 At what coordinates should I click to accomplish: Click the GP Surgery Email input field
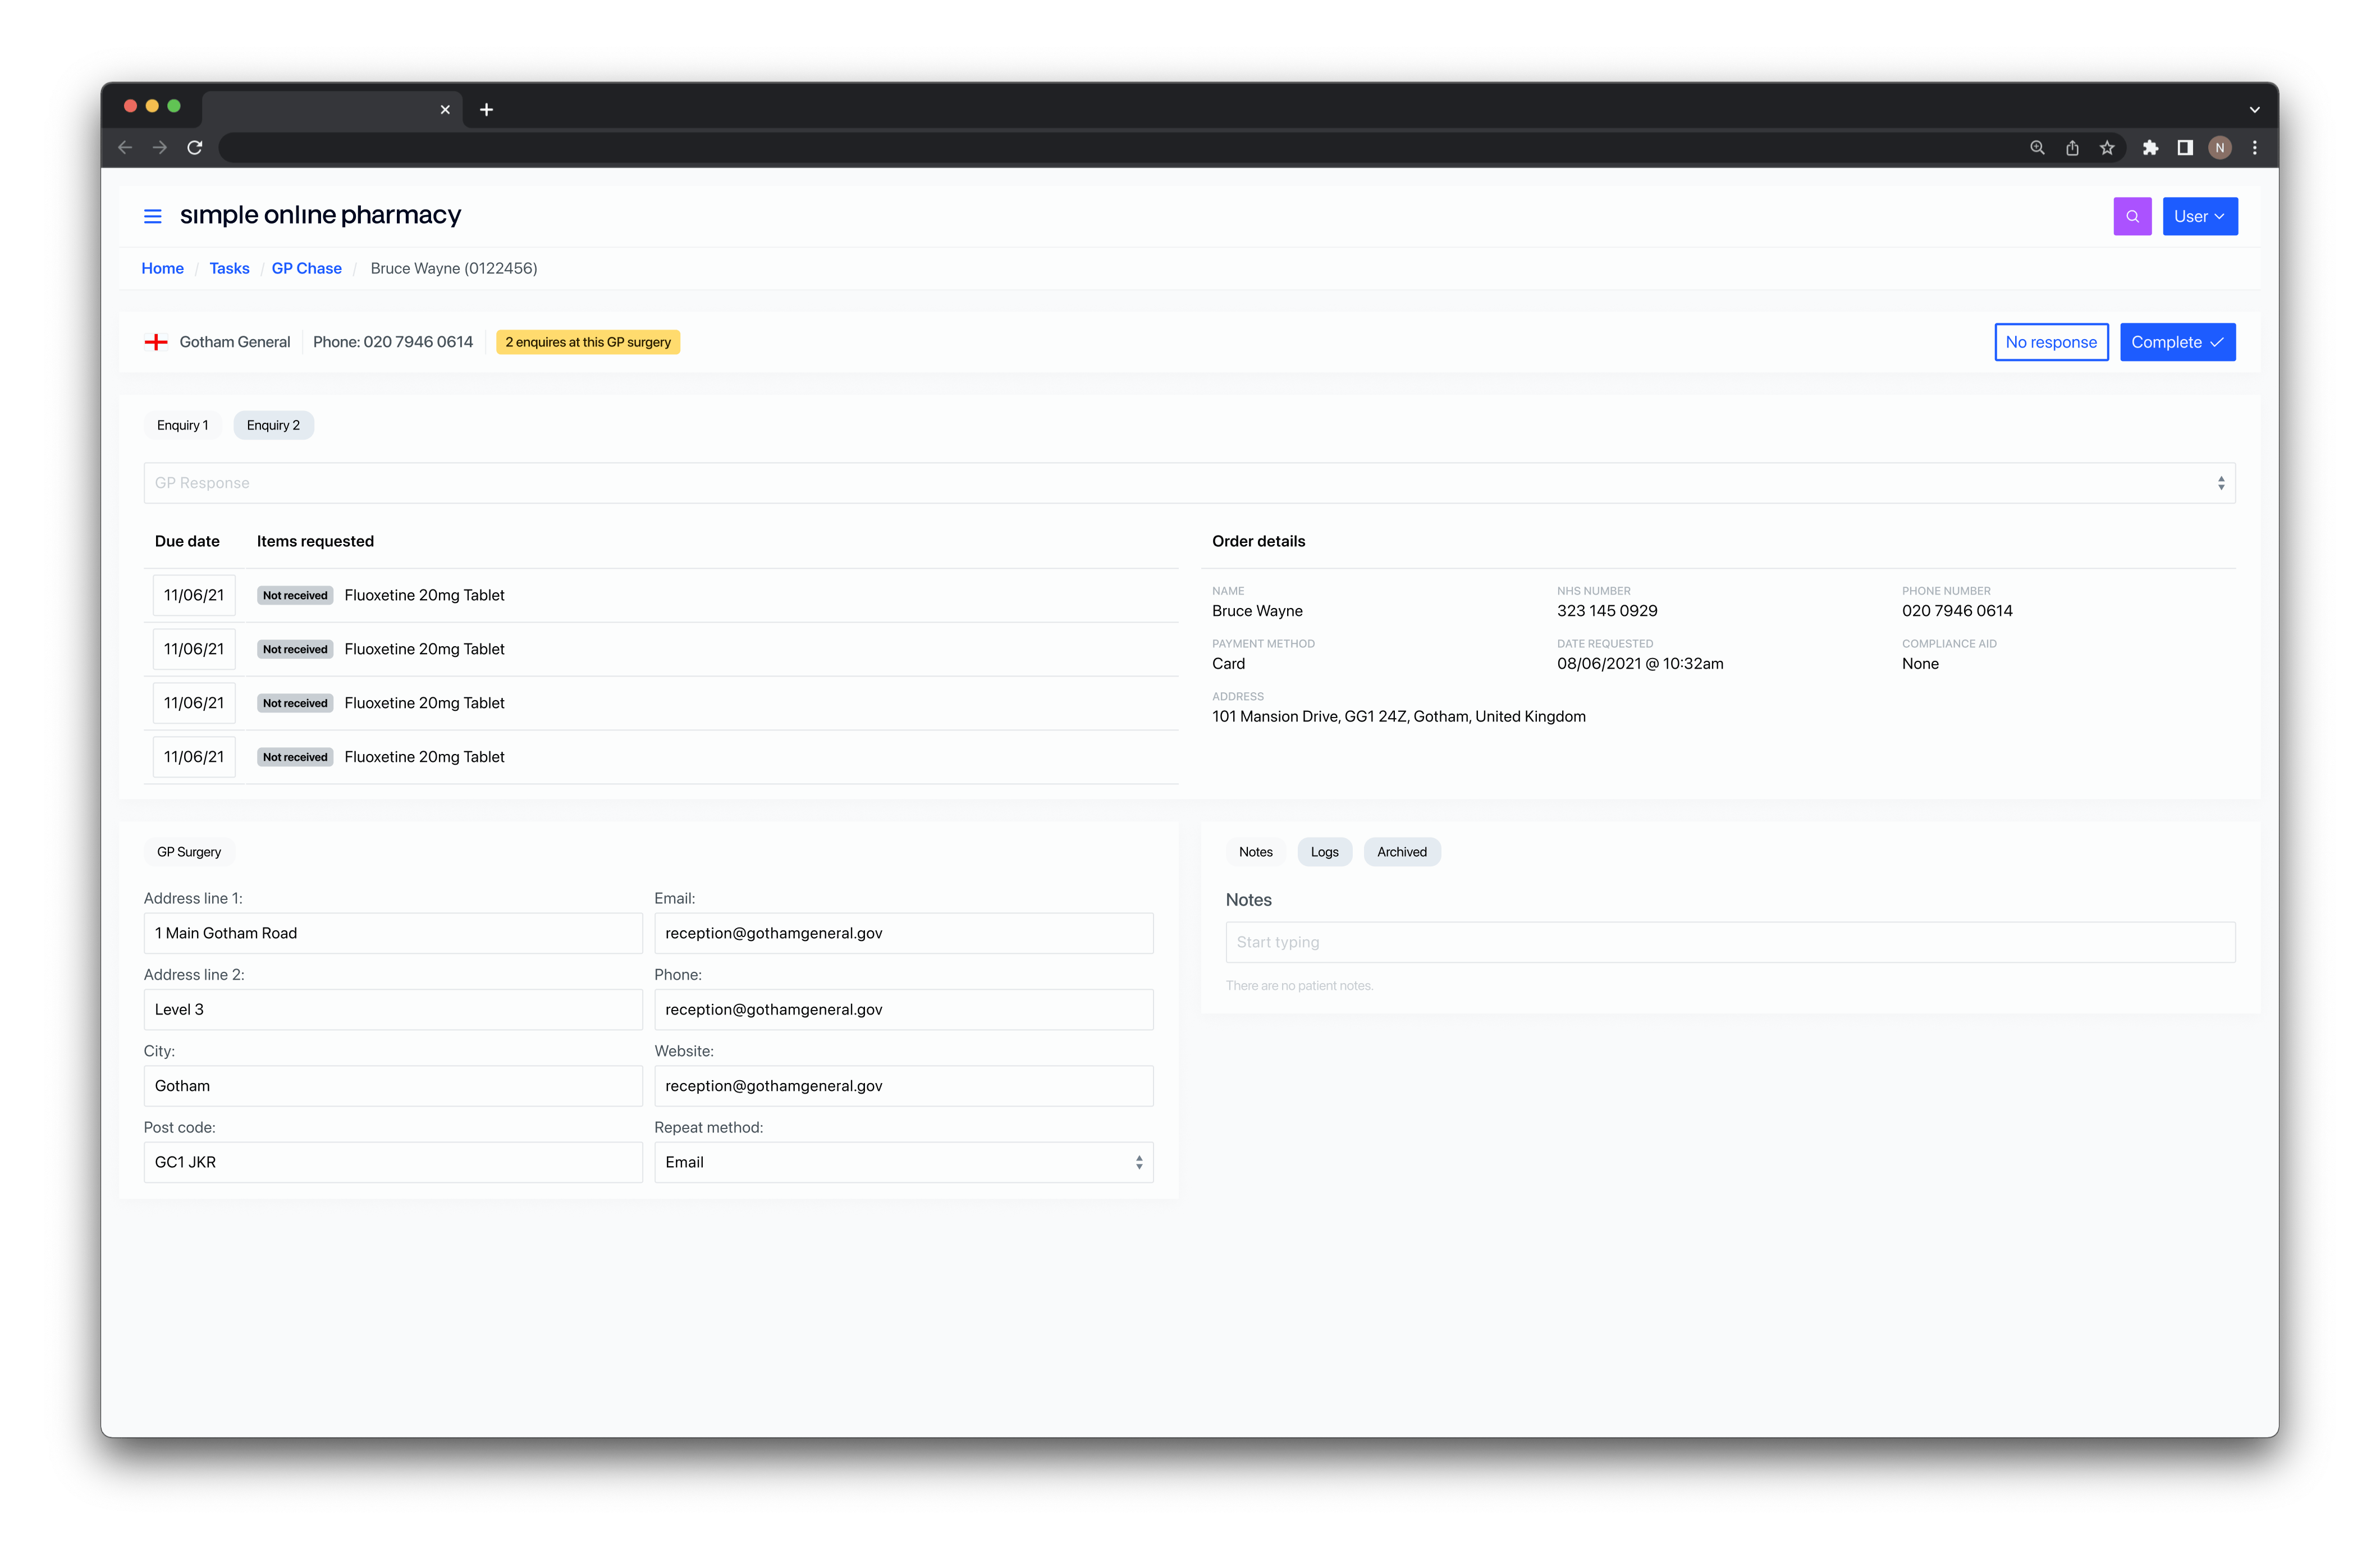[903, 933]
